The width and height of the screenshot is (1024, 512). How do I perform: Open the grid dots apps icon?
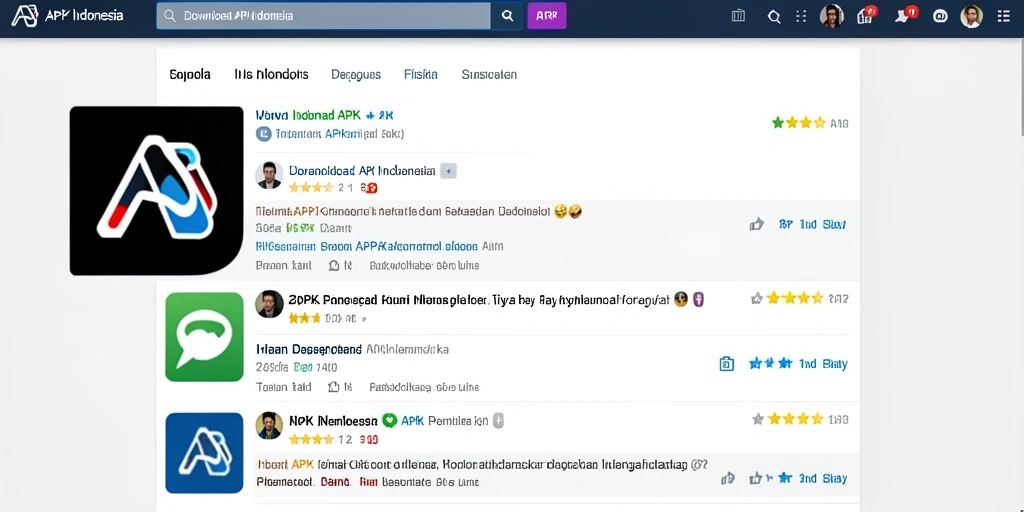(x=801, y=17)
